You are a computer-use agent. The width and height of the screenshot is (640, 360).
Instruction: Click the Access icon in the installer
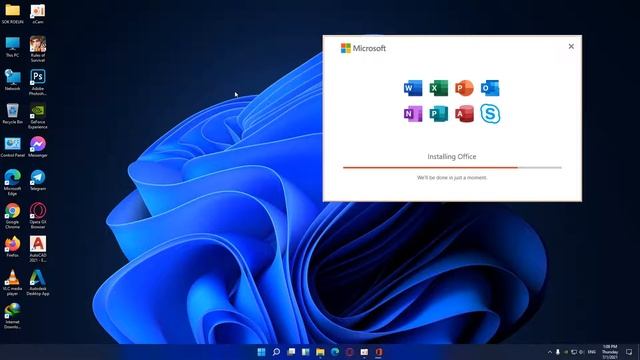[464, 114]
